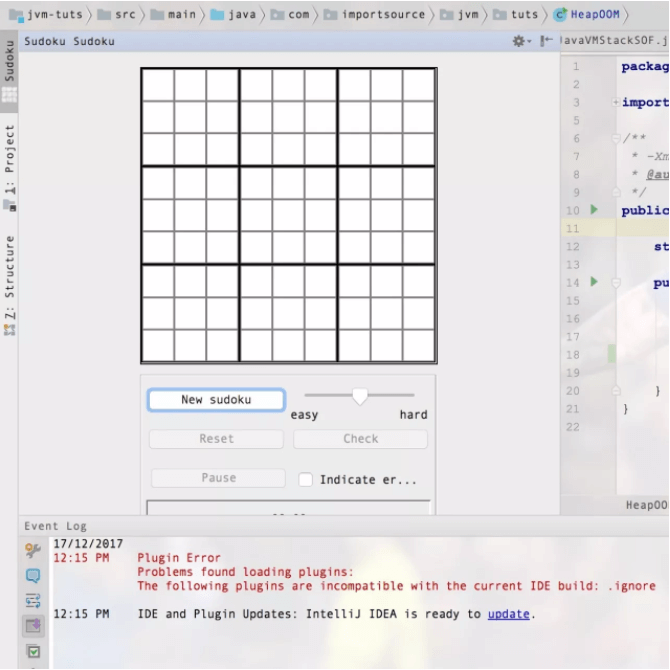Click jvm-tuts in the breadcrumb bar
This screenshot has height=670, width=670.
[46, 15]
